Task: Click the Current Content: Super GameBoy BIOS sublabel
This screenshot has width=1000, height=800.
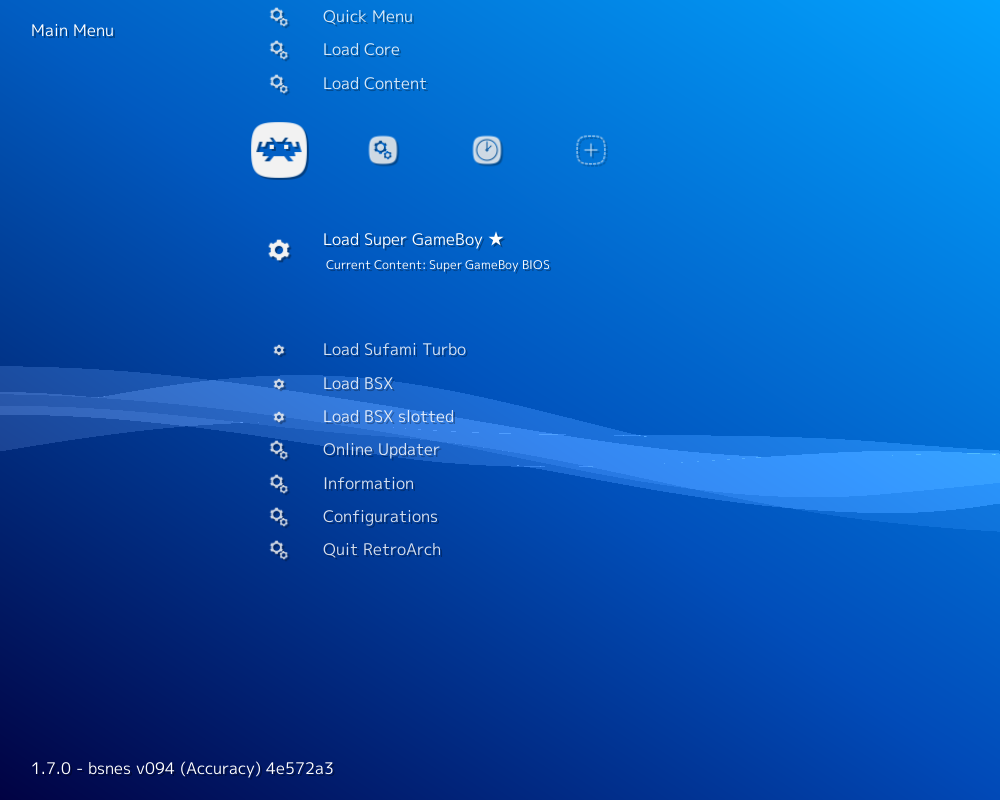Action: [x=438, y=265]
